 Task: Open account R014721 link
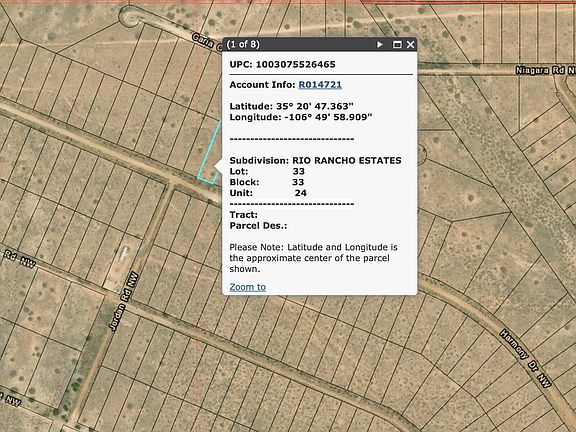tap(320, 85)
